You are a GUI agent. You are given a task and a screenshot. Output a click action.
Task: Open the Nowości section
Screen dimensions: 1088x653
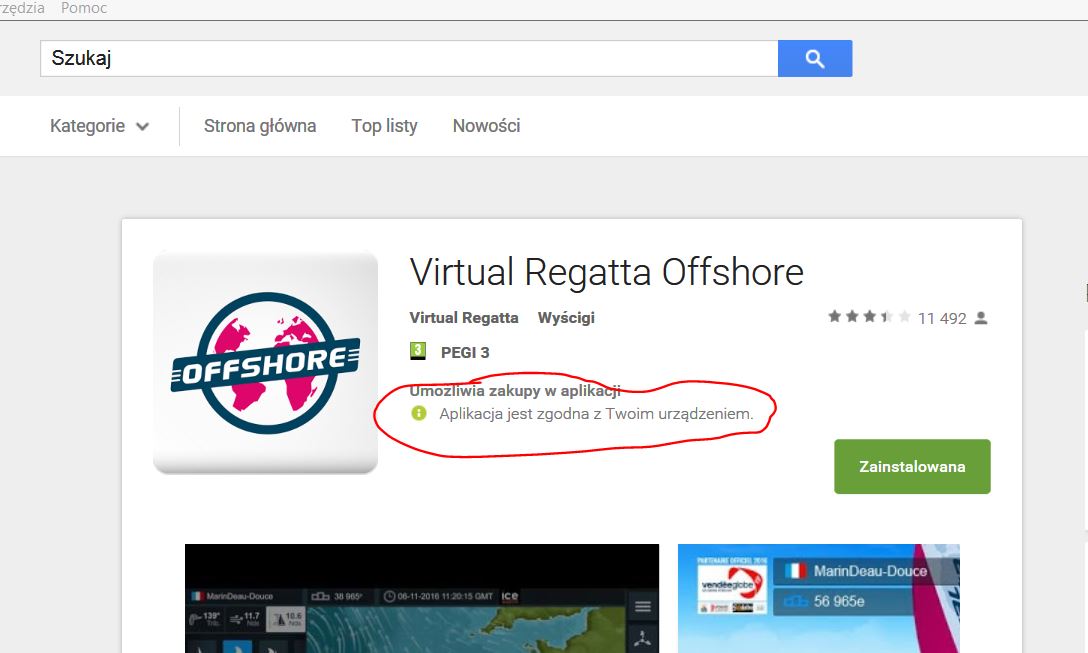[486, 126]
